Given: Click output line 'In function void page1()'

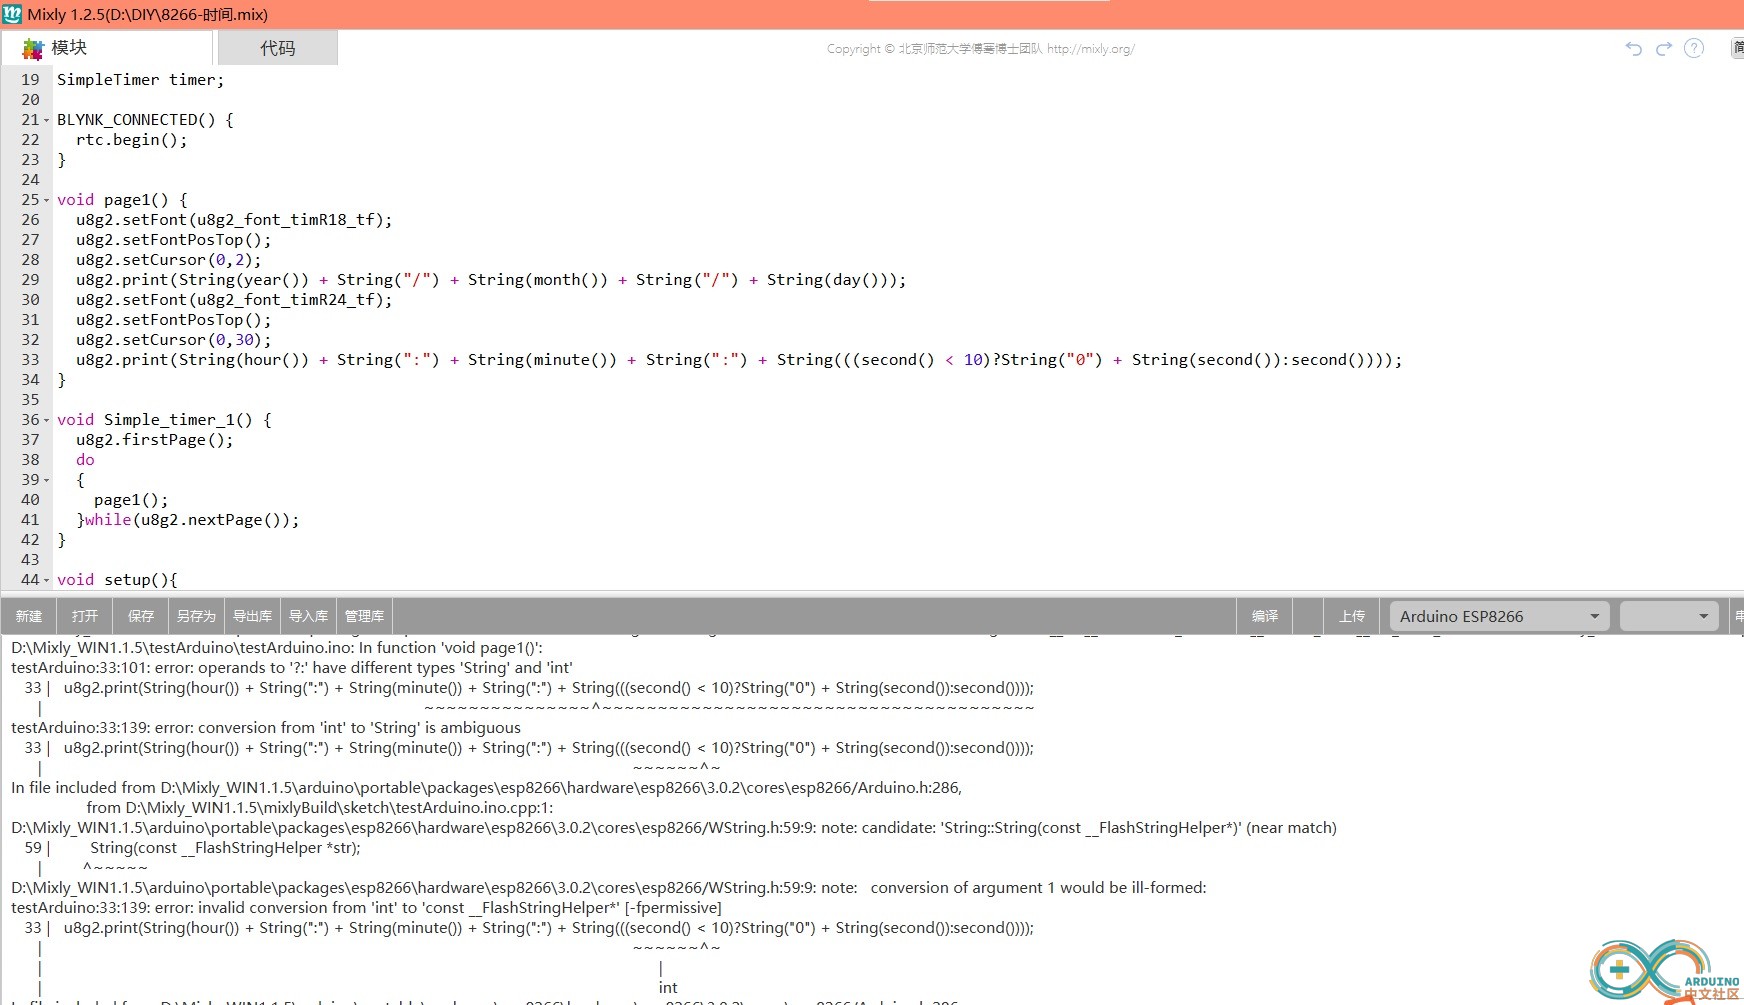Looking at the screenshot, I should 277,648.
